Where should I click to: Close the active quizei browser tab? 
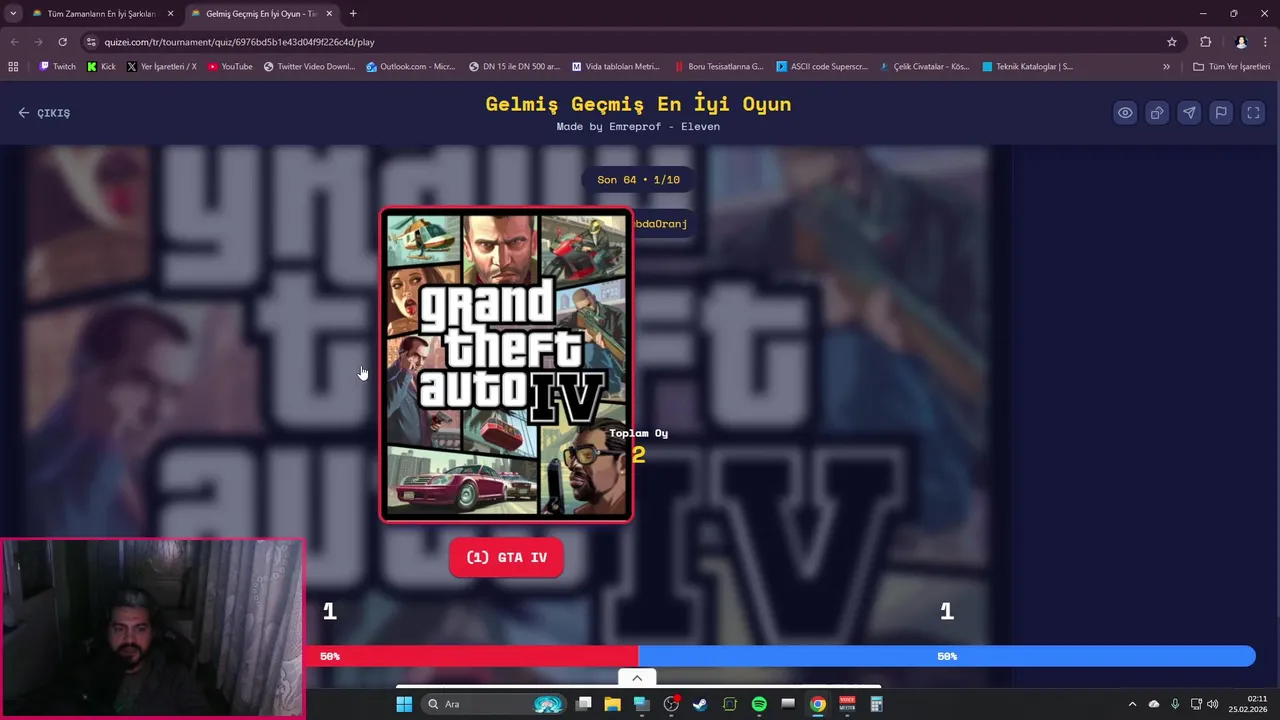click(329, 14)
